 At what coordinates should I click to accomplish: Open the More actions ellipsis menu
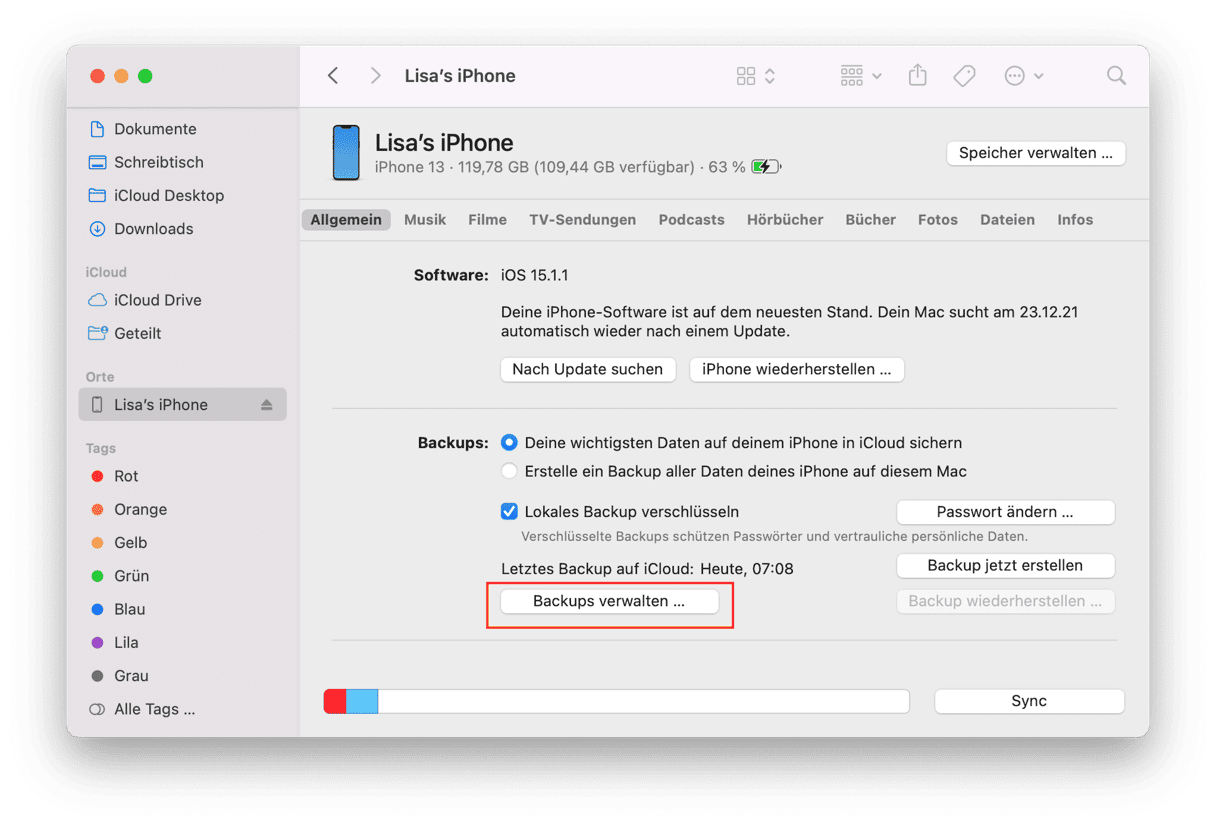[x=1024, y=76]
